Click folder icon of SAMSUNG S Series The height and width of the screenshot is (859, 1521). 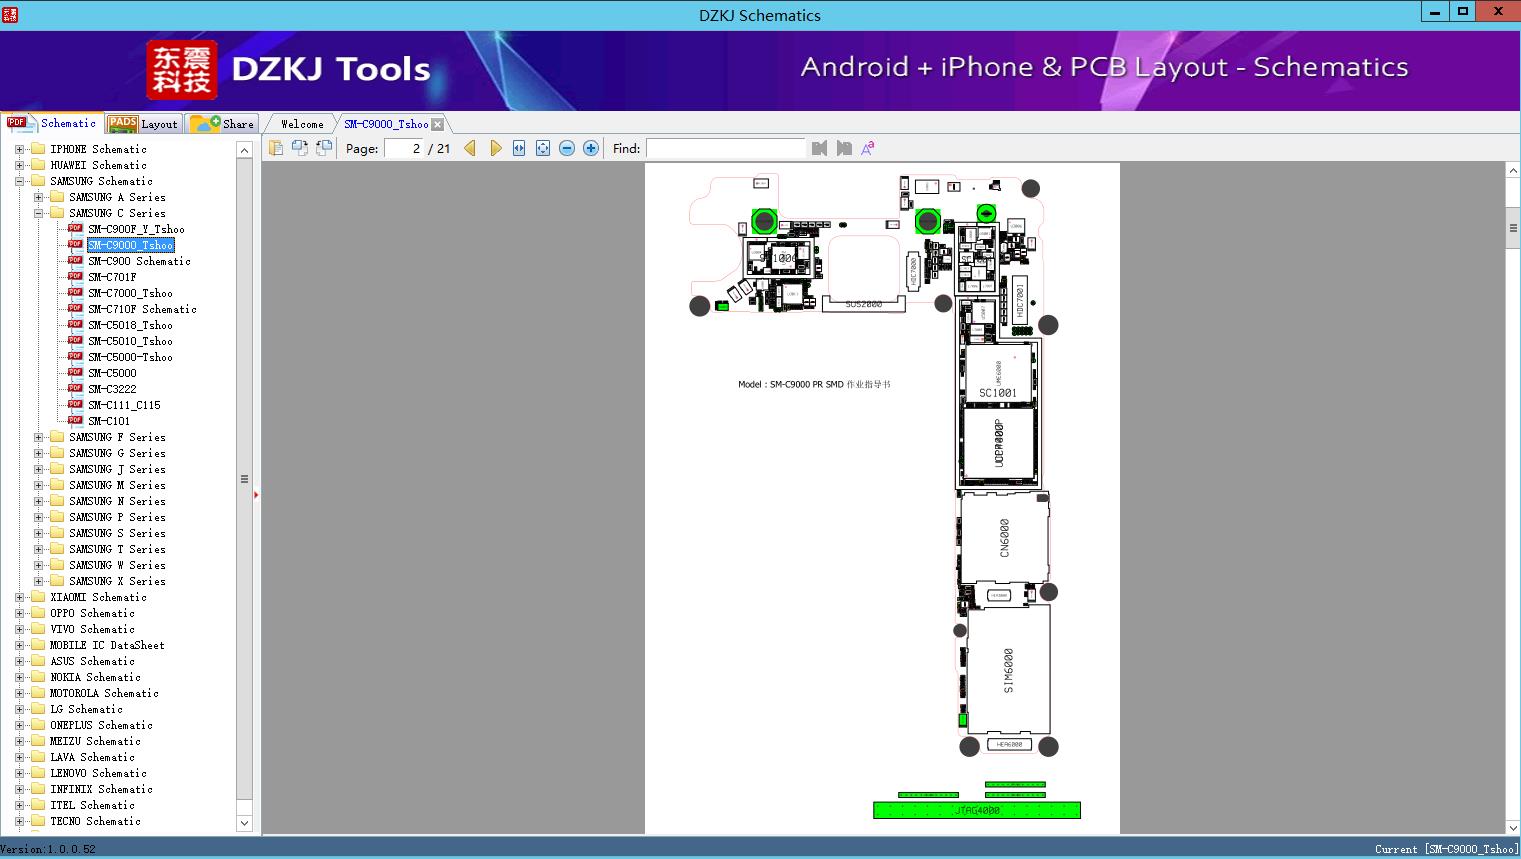(57, 533)
